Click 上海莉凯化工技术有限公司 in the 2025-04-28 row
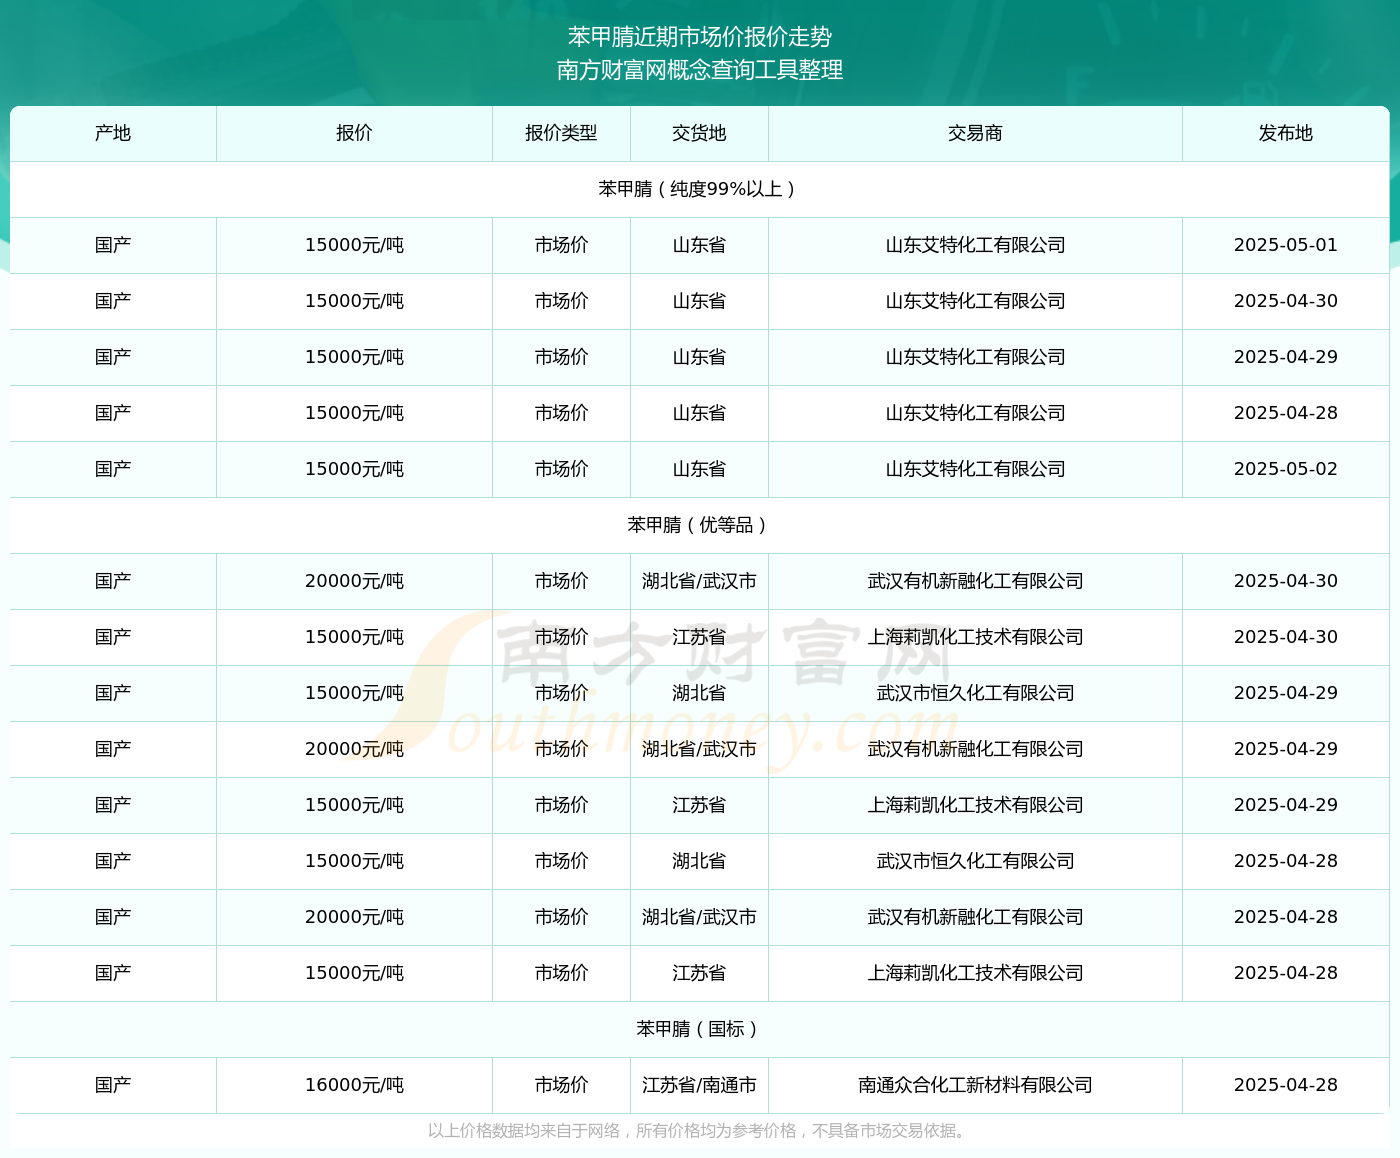Image resolution: width=1400 pixels, height=1158 pixels. [975, 973]
